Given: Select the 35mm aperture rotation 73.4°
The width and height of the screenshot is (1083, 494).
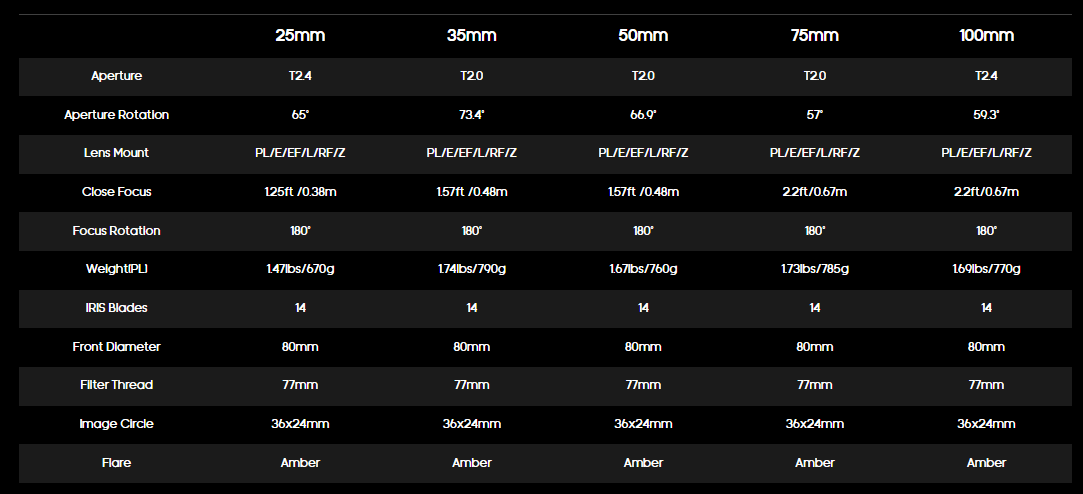Looking at the screenshot, I should (472, 115).
